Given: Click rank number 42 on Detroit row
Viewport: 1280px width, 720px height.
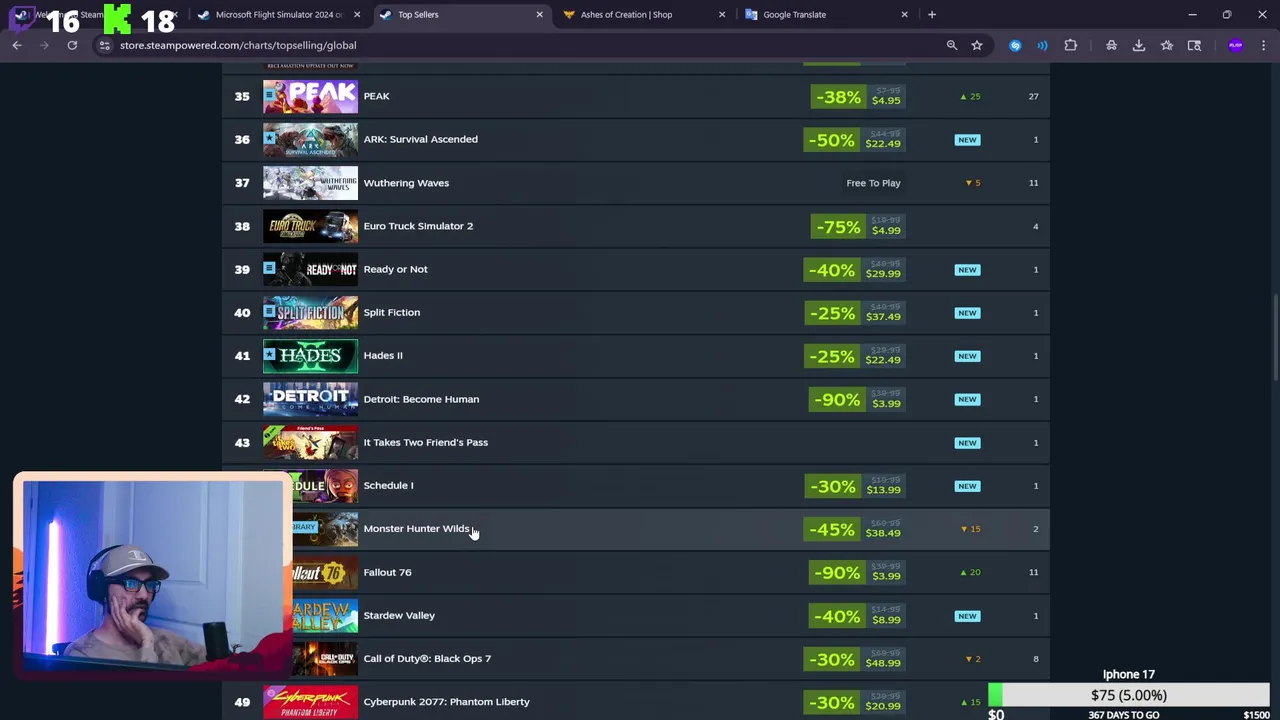Looking at the screenshot, I should click(242, 399).
